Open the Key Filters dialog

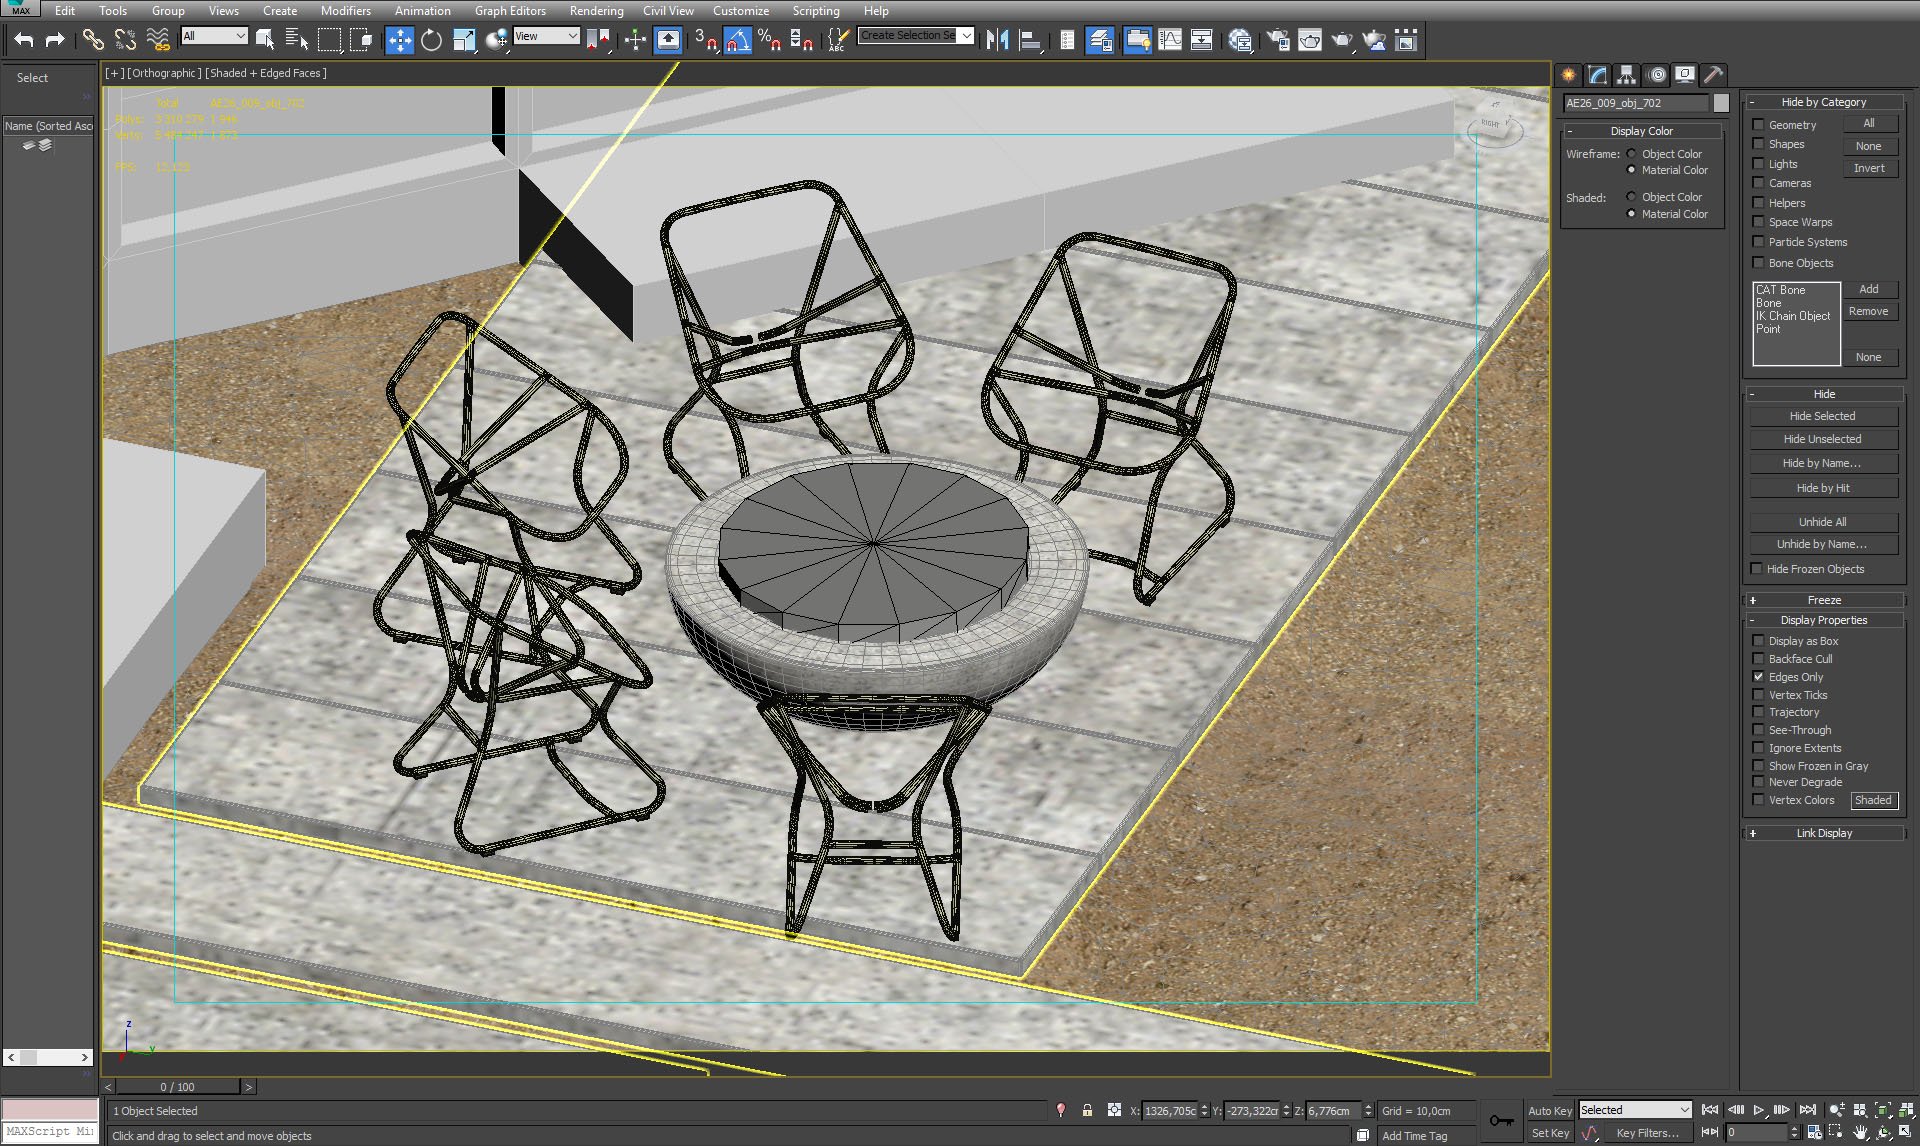point(1647,1133)
